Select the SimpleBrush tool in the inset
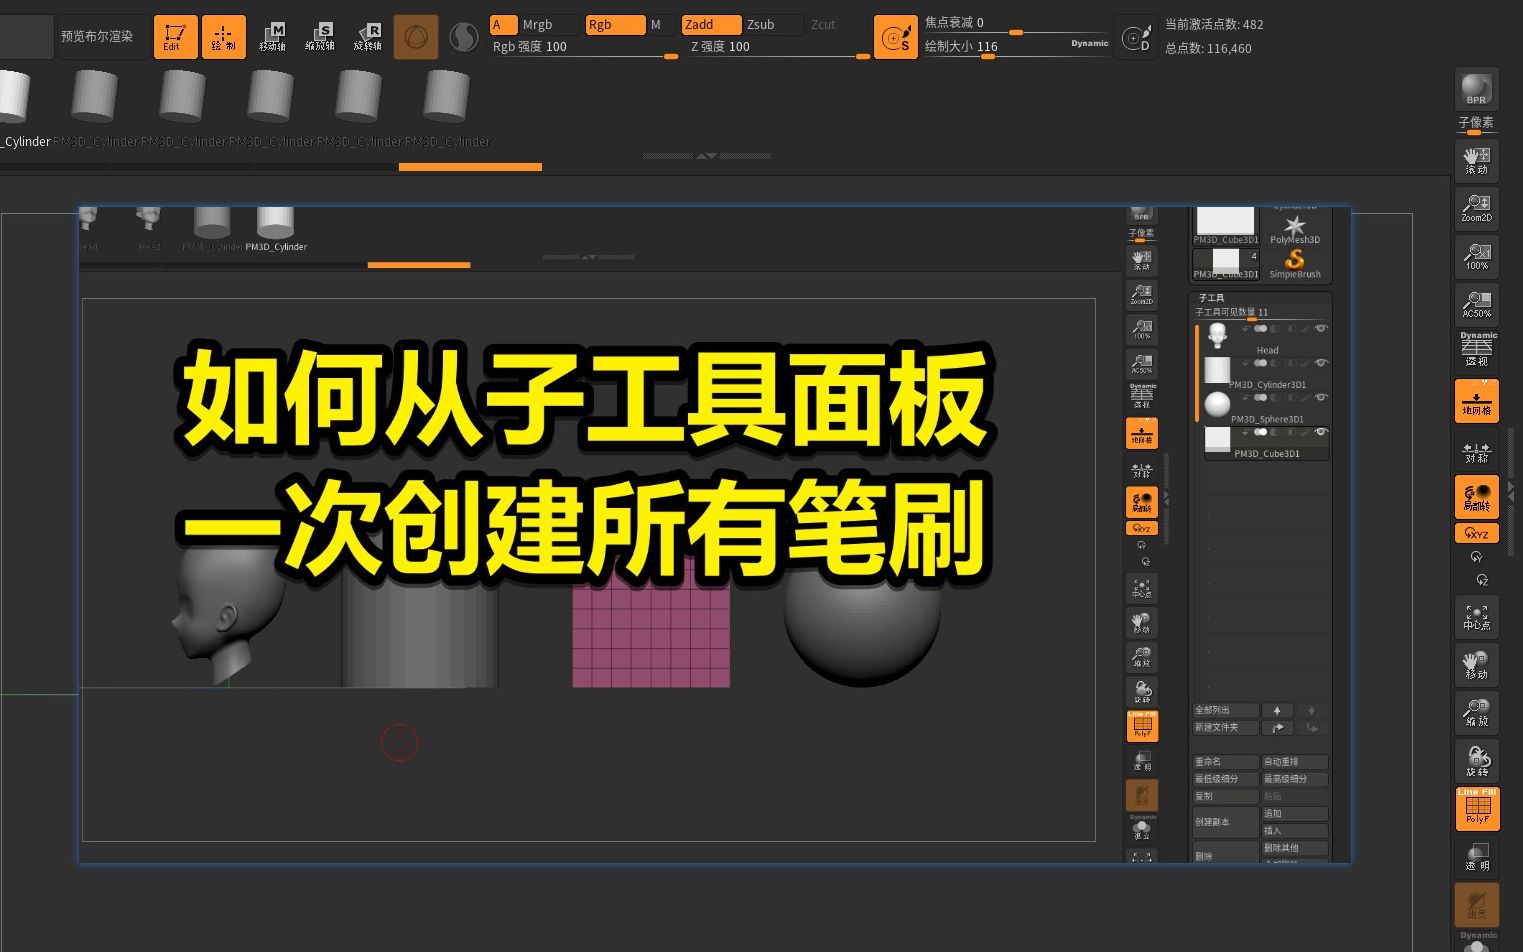This screenshot has height=952, width=1523. [x=1295, y=265]
